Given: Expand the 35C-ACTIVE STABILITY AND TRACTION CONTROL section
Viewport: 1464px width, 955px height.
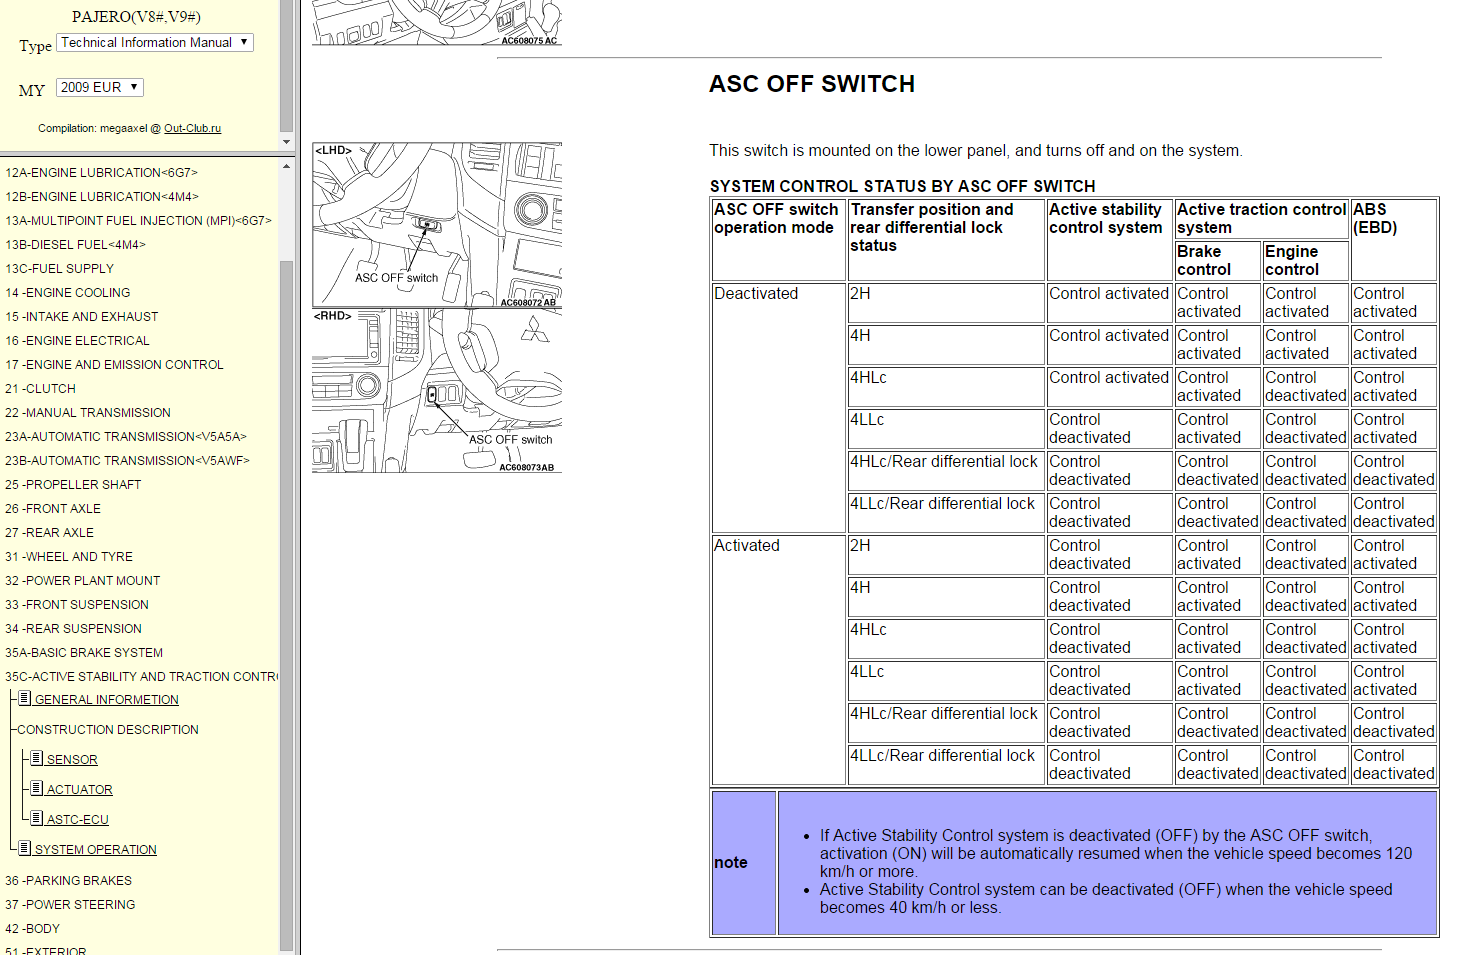Looking at the screenshot, I should coord(140,677).
